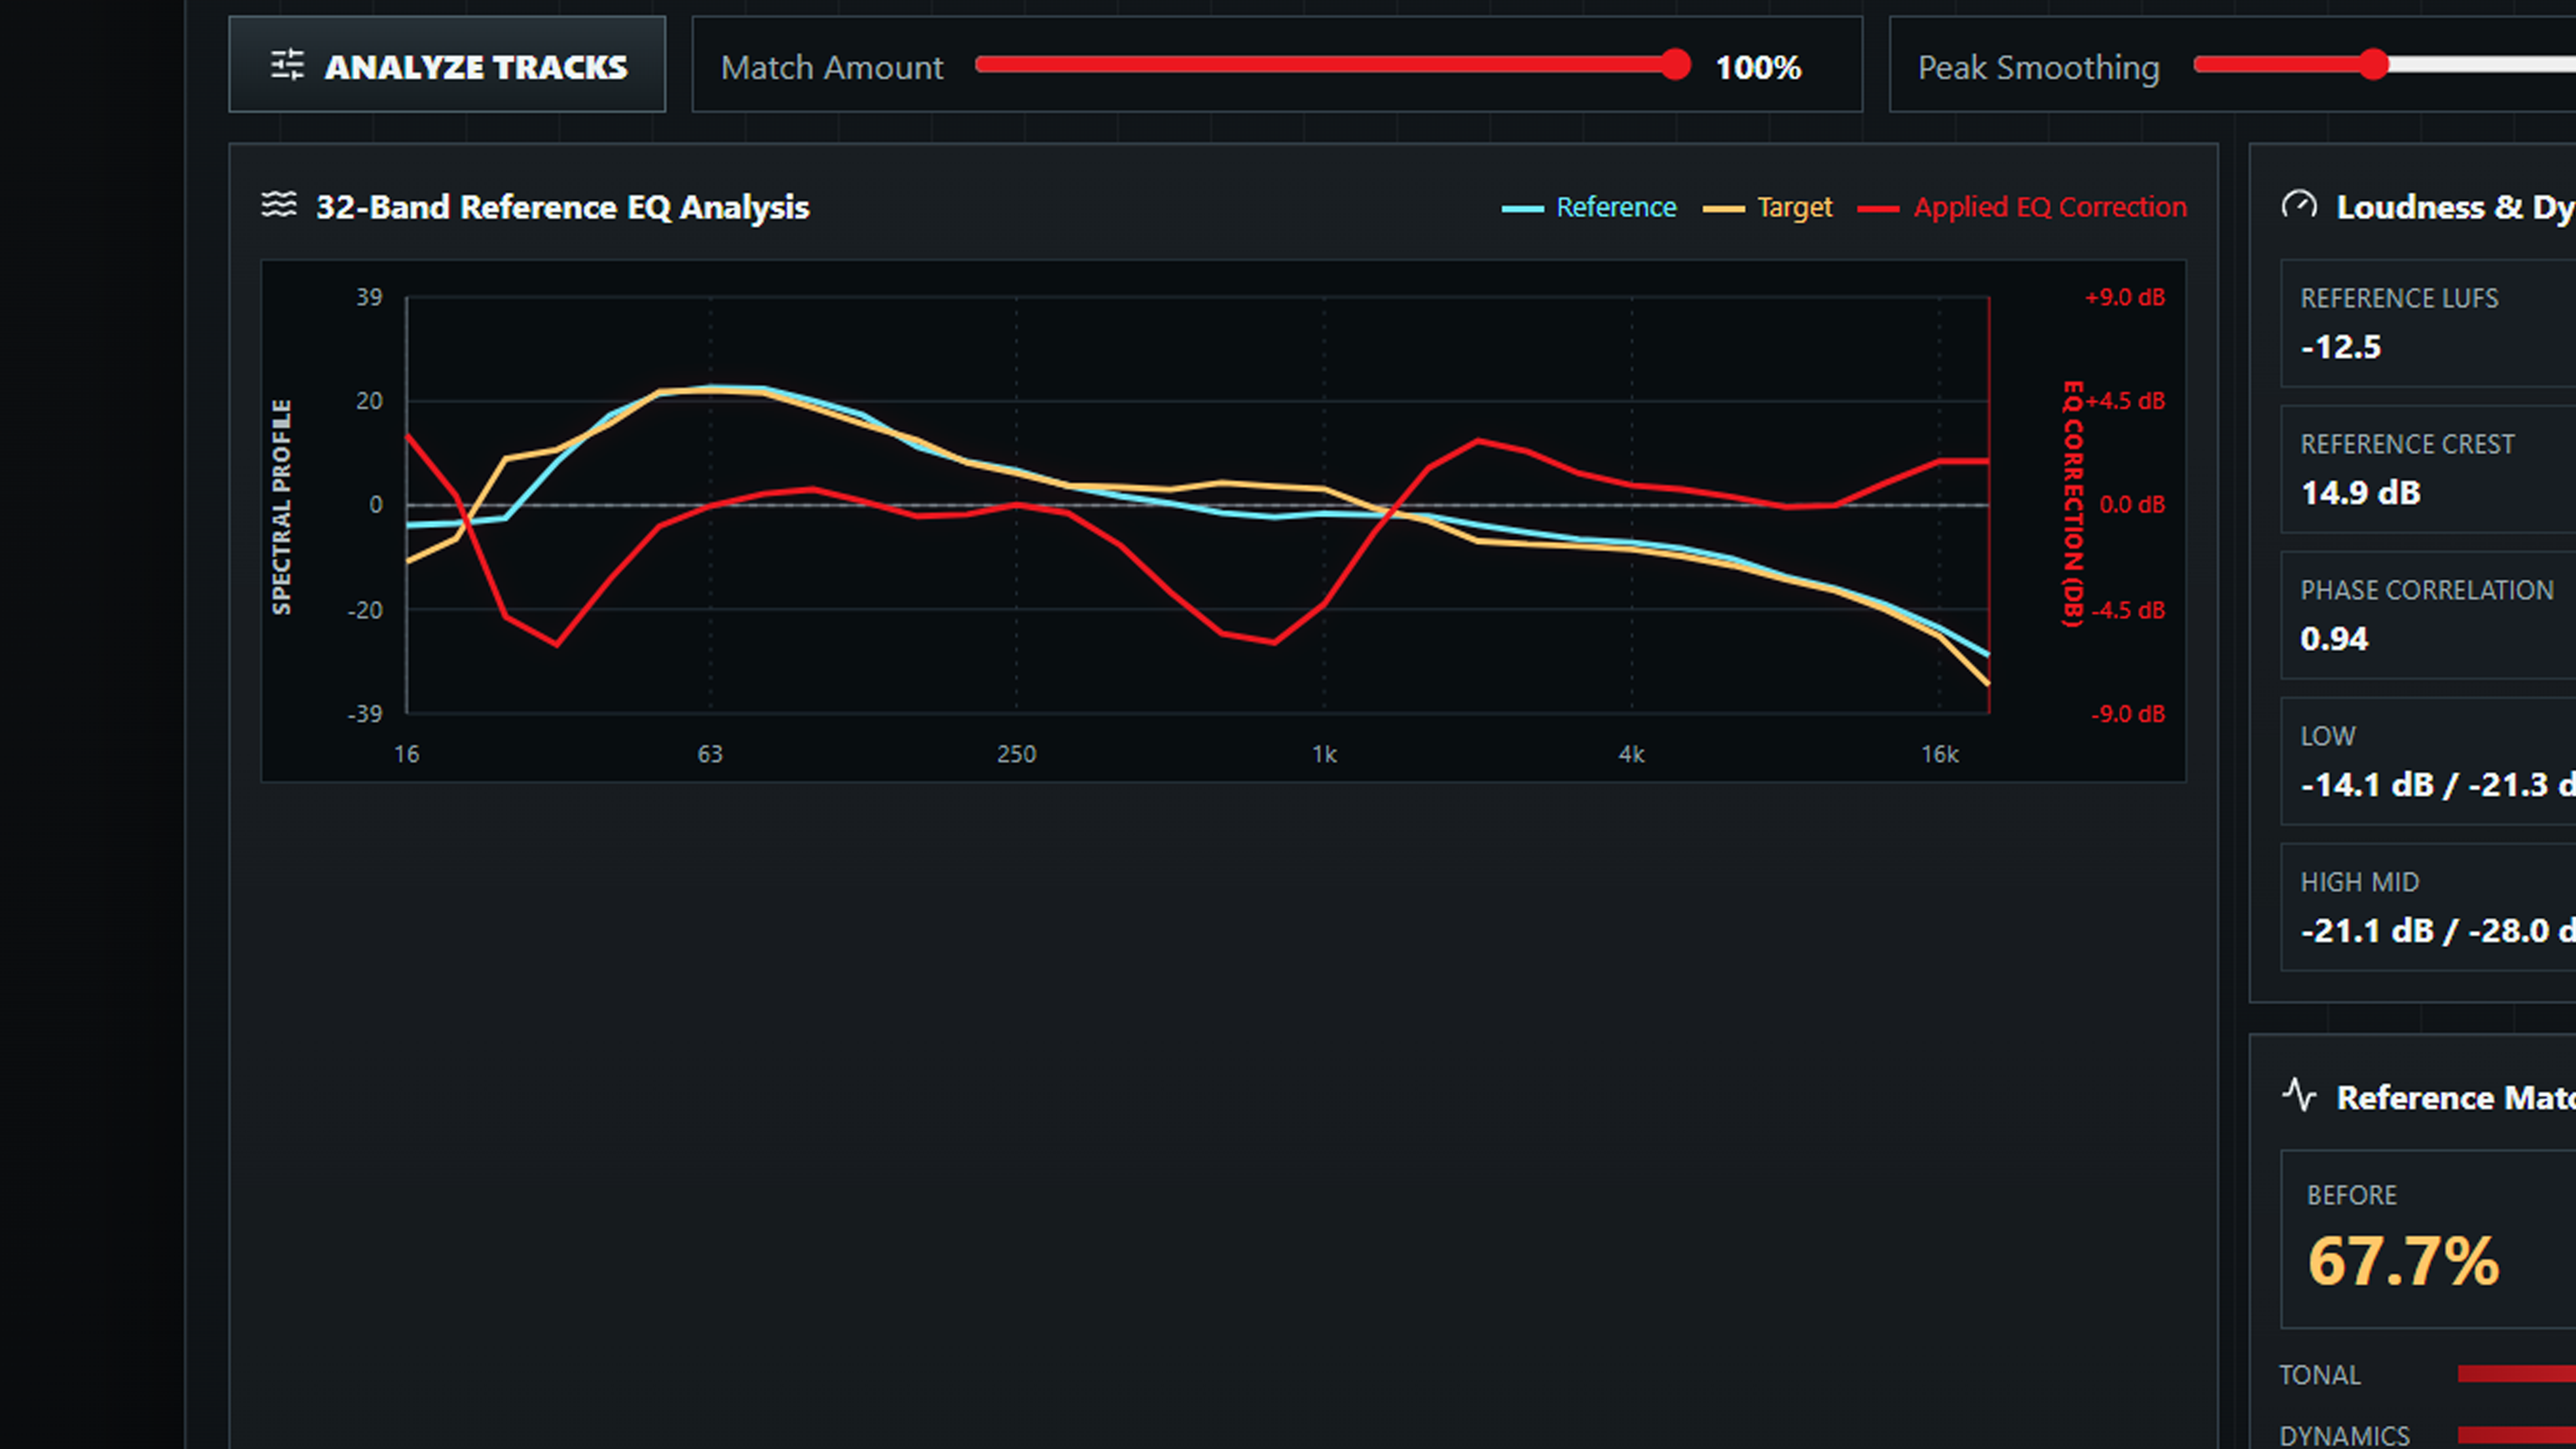Click the +9.0 dB correction axis label
Image resolution: width=2576 pixels, height=1449 pixels.
[2125, 297]
